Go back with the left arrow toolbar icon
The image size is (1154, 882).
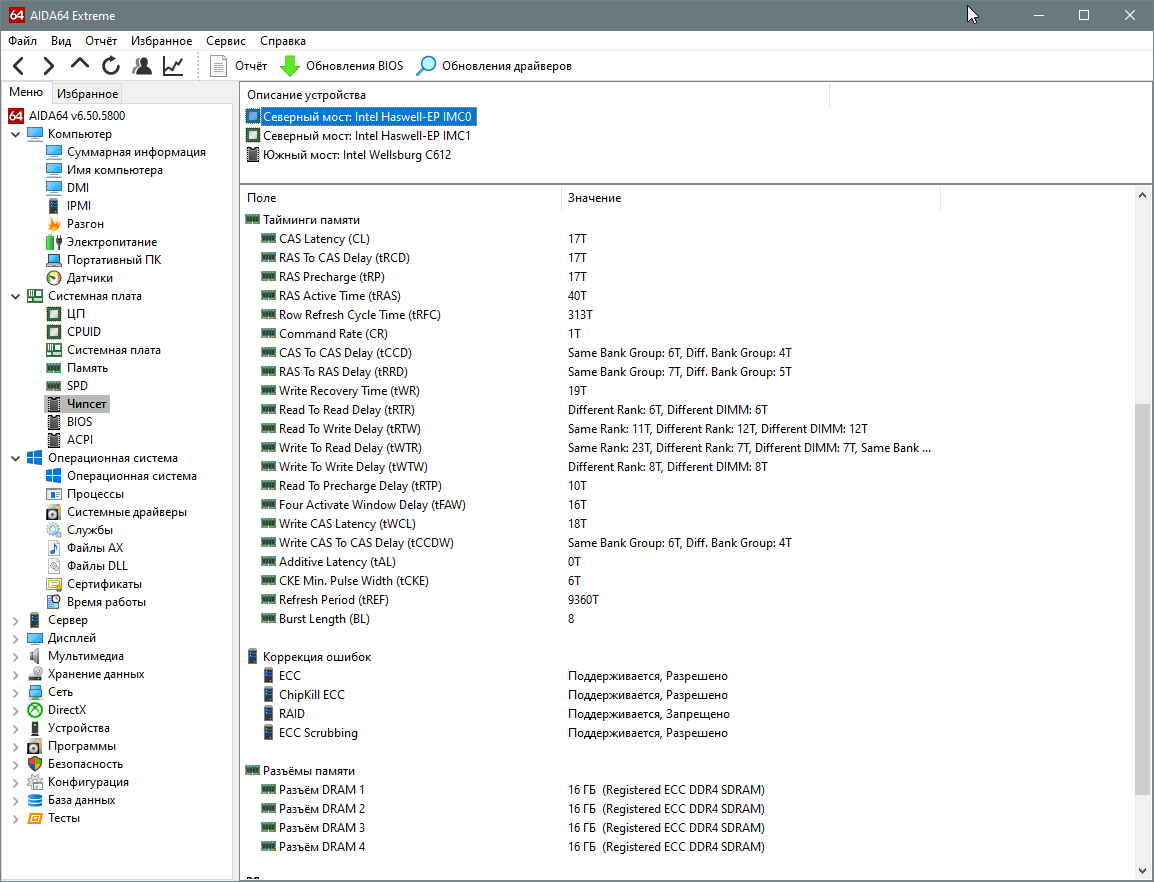coord(19,66)
